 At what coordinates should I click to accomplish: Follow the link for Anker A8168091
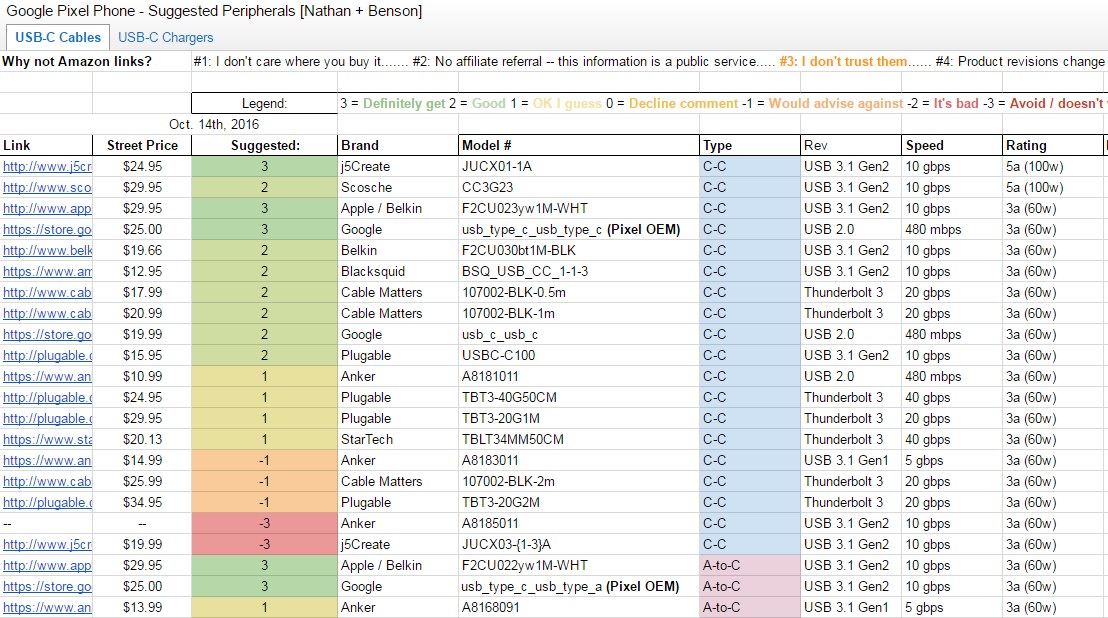point(47,607)
